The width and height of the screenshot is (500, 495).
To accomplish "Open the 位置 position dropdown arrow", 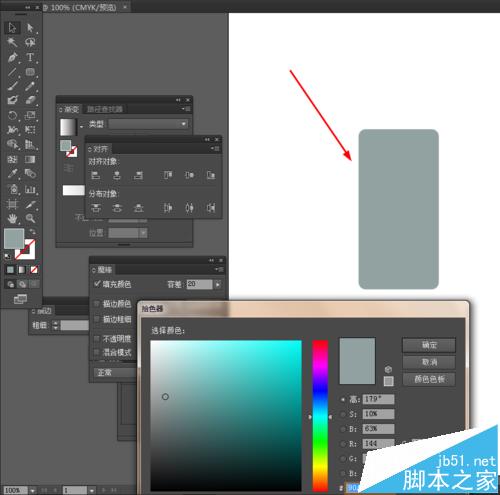I will (143, 233).
